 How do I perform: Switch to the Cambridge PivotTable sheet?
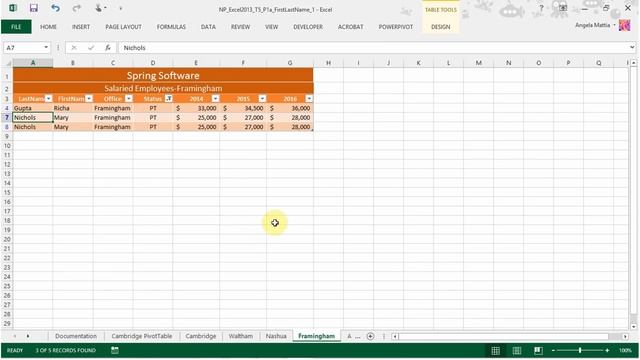tap(142, 336)
